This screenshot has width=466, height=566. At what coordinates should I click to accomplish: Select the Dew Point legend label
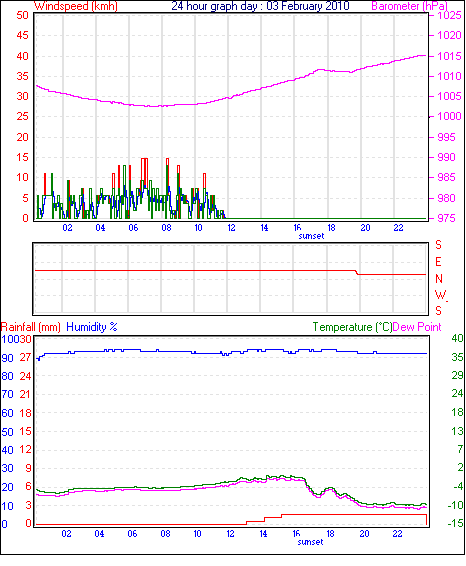point(417,327)
